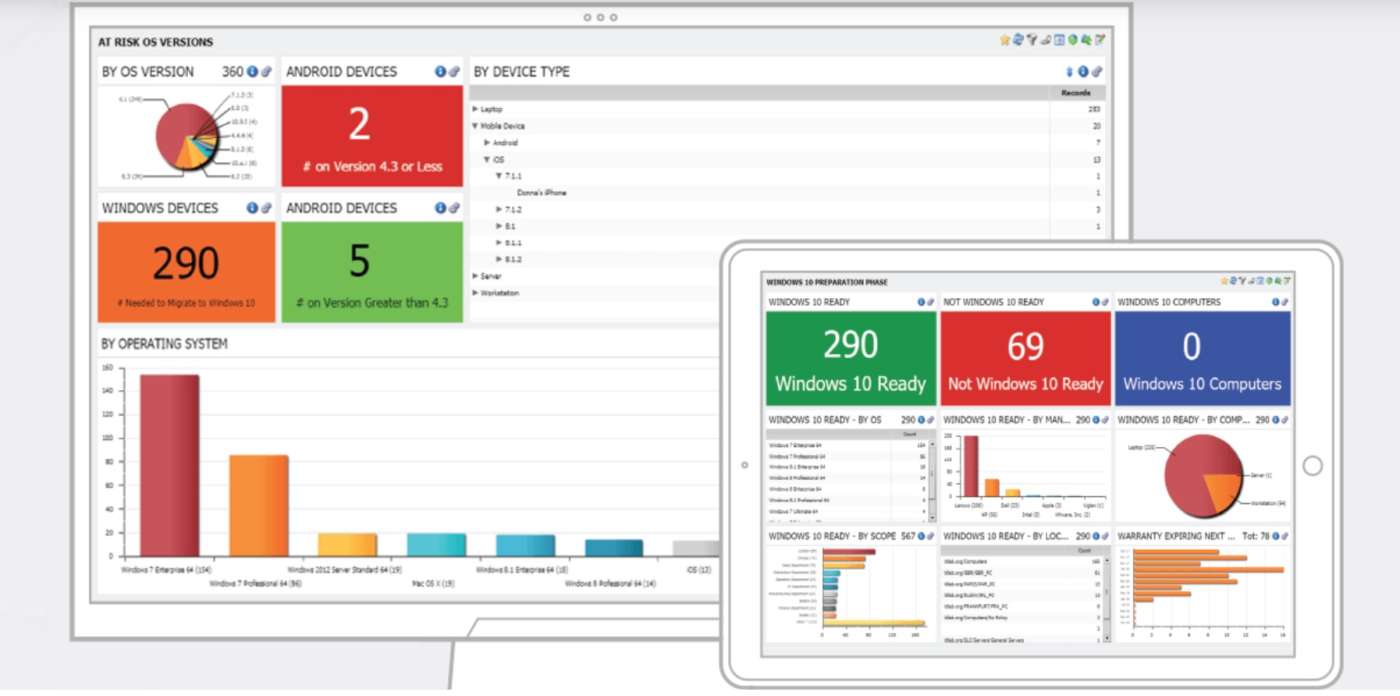Collapse the iOS 7.1.1 version node
1400x696 pixels.
point(500,176)
